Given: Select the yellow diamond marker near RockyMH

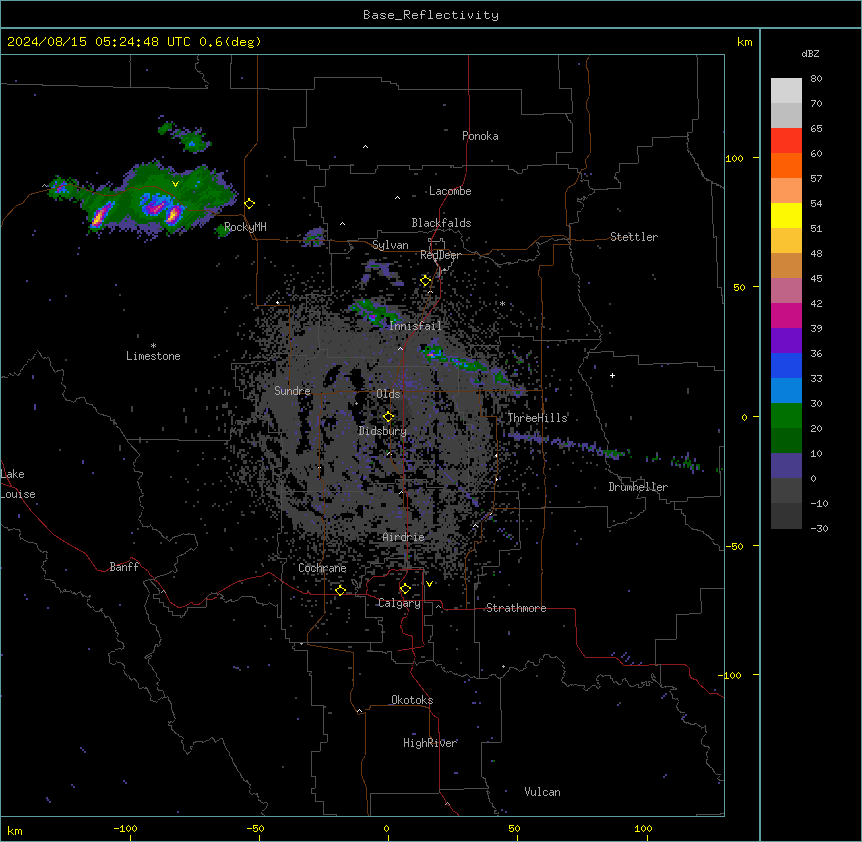Looking at the screenshot, I should (250, 204).
